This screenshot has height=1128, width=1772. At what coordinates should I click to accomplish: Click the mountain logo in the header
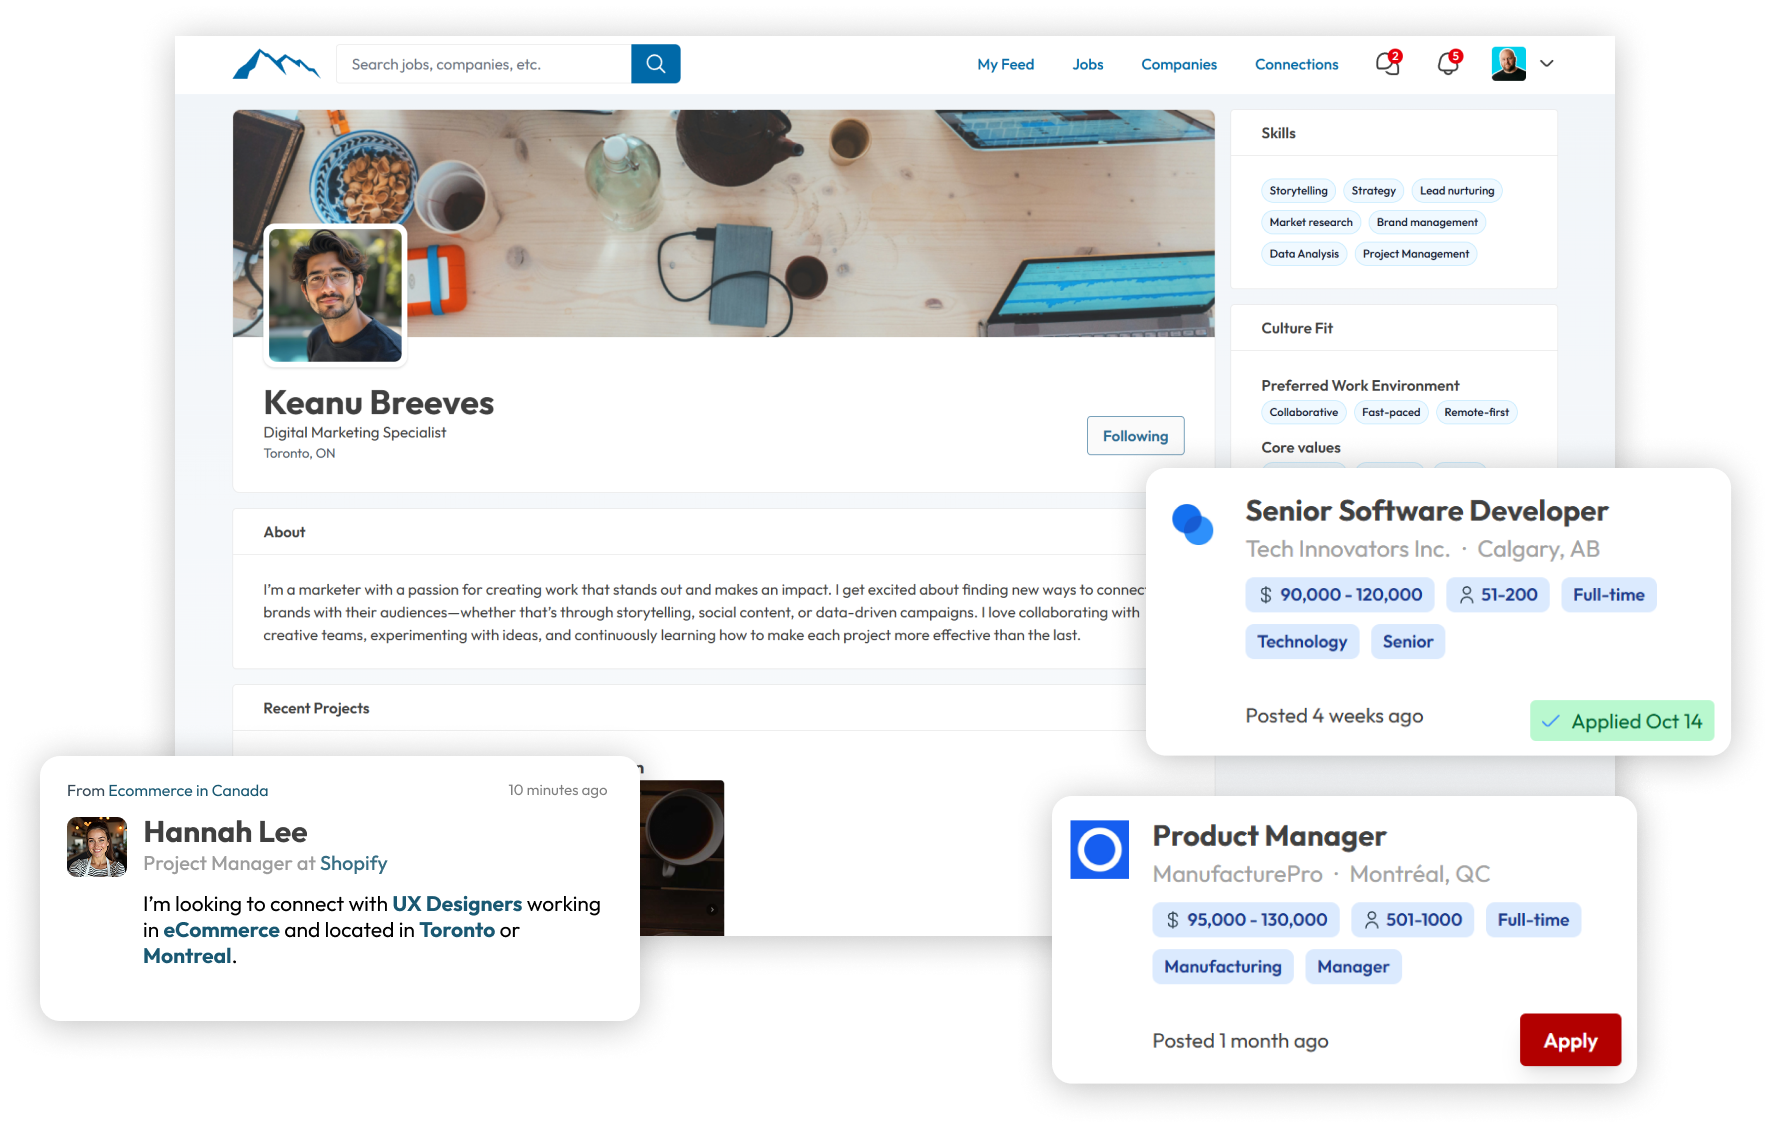click(x=276, y=63)
